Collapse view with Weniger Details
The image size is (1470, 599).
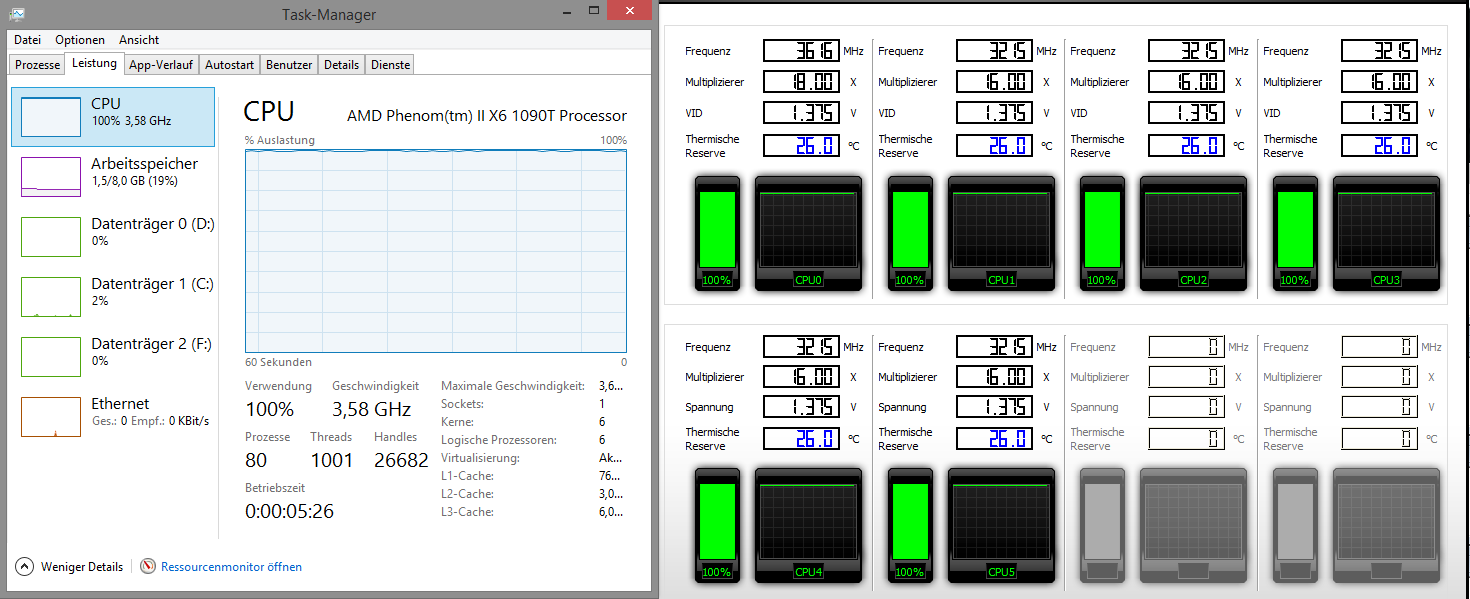point(69,566)
